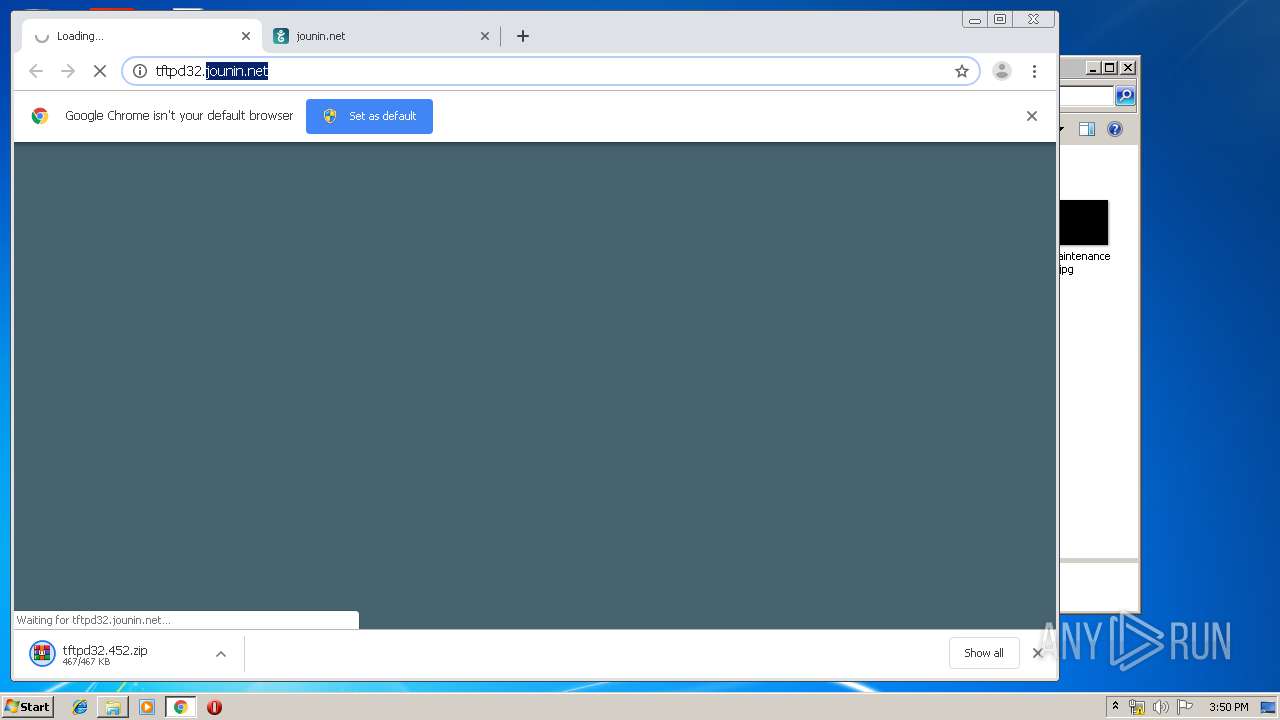The image size is (1280, 720).
Task: Minimize the Chrome window
Action: click(975, 19)
